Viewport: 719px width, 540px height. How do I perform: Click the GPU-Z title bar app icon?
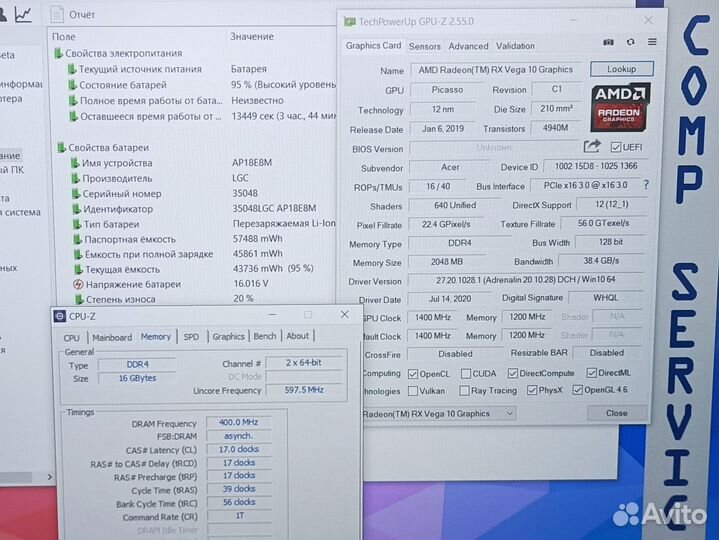[x=350, y=22]
